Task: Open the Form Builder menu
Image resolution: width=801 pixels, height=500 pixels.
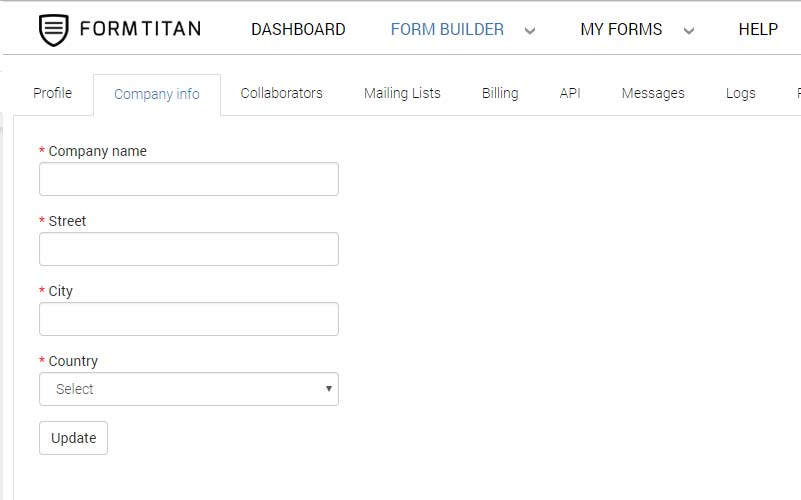Action: click(x=447, y=30)
